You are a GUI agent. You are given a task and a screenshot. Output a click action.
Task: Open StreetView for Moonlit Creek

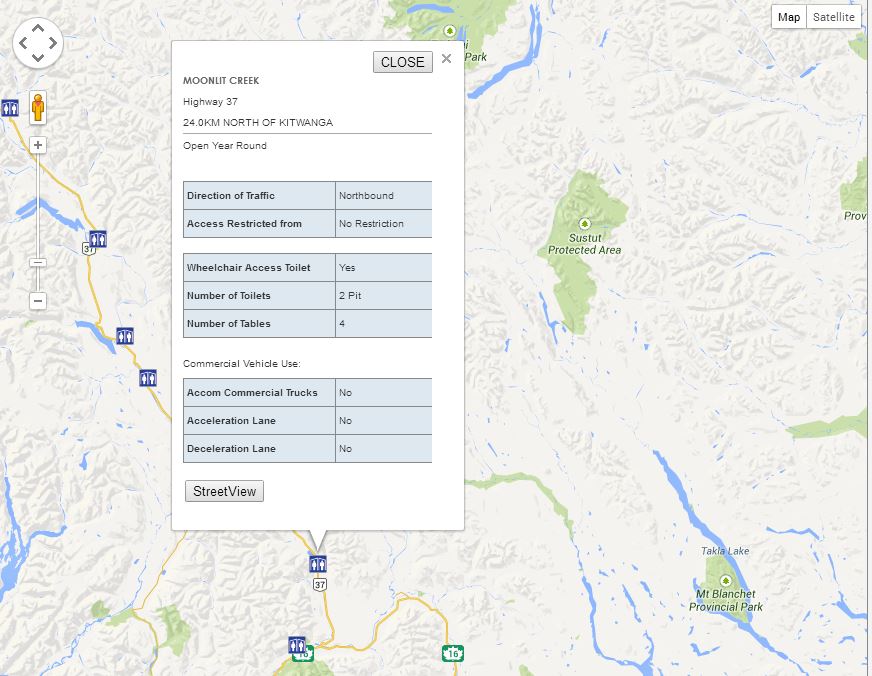[224, 491]
